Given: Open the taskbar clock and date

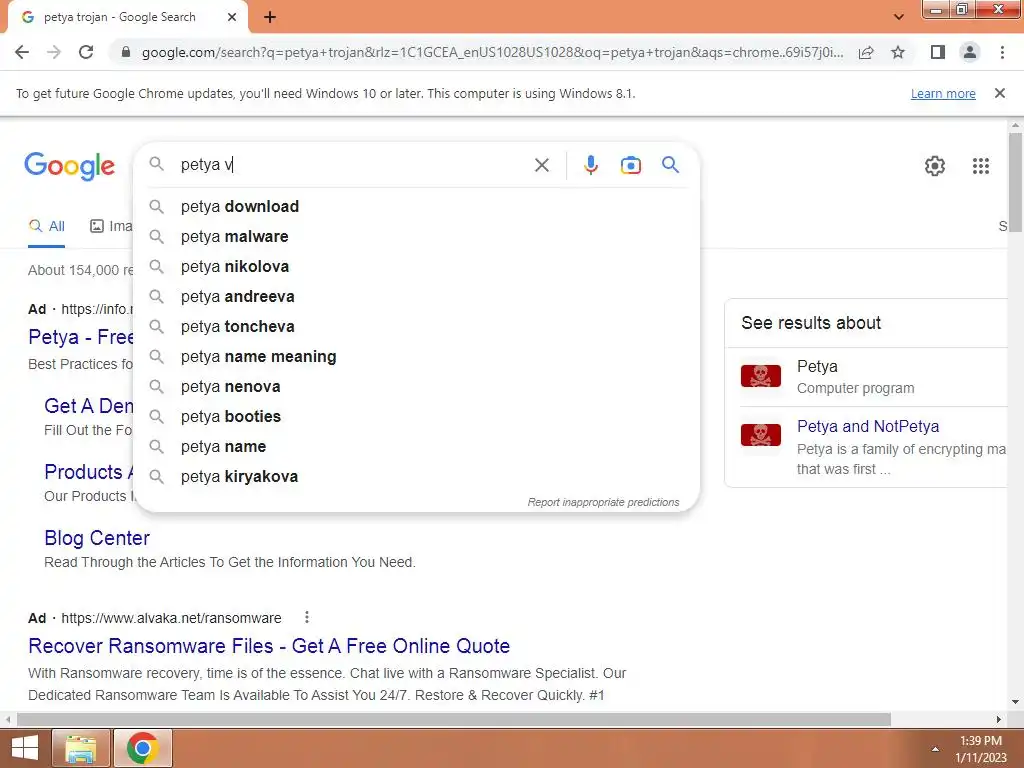Looking at the screenshot, I should coord(981,749).
